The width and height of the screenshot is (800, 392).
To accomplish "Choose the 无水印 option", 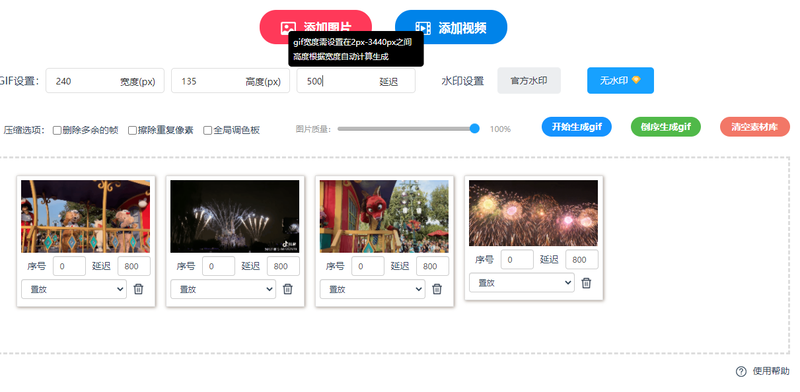I will coord(620,81).
